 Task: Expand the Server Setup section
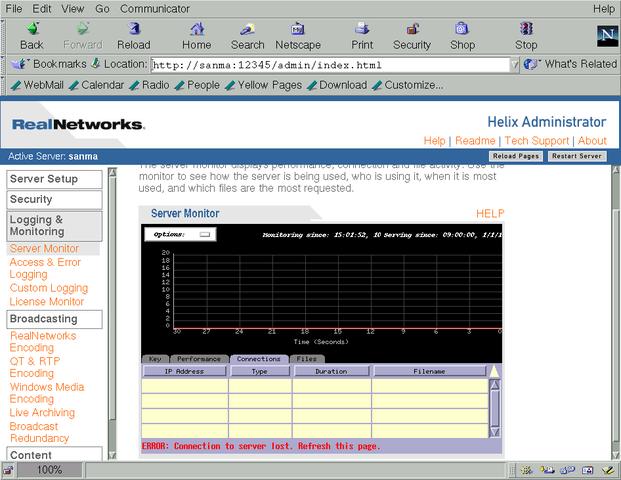point(54,179)
